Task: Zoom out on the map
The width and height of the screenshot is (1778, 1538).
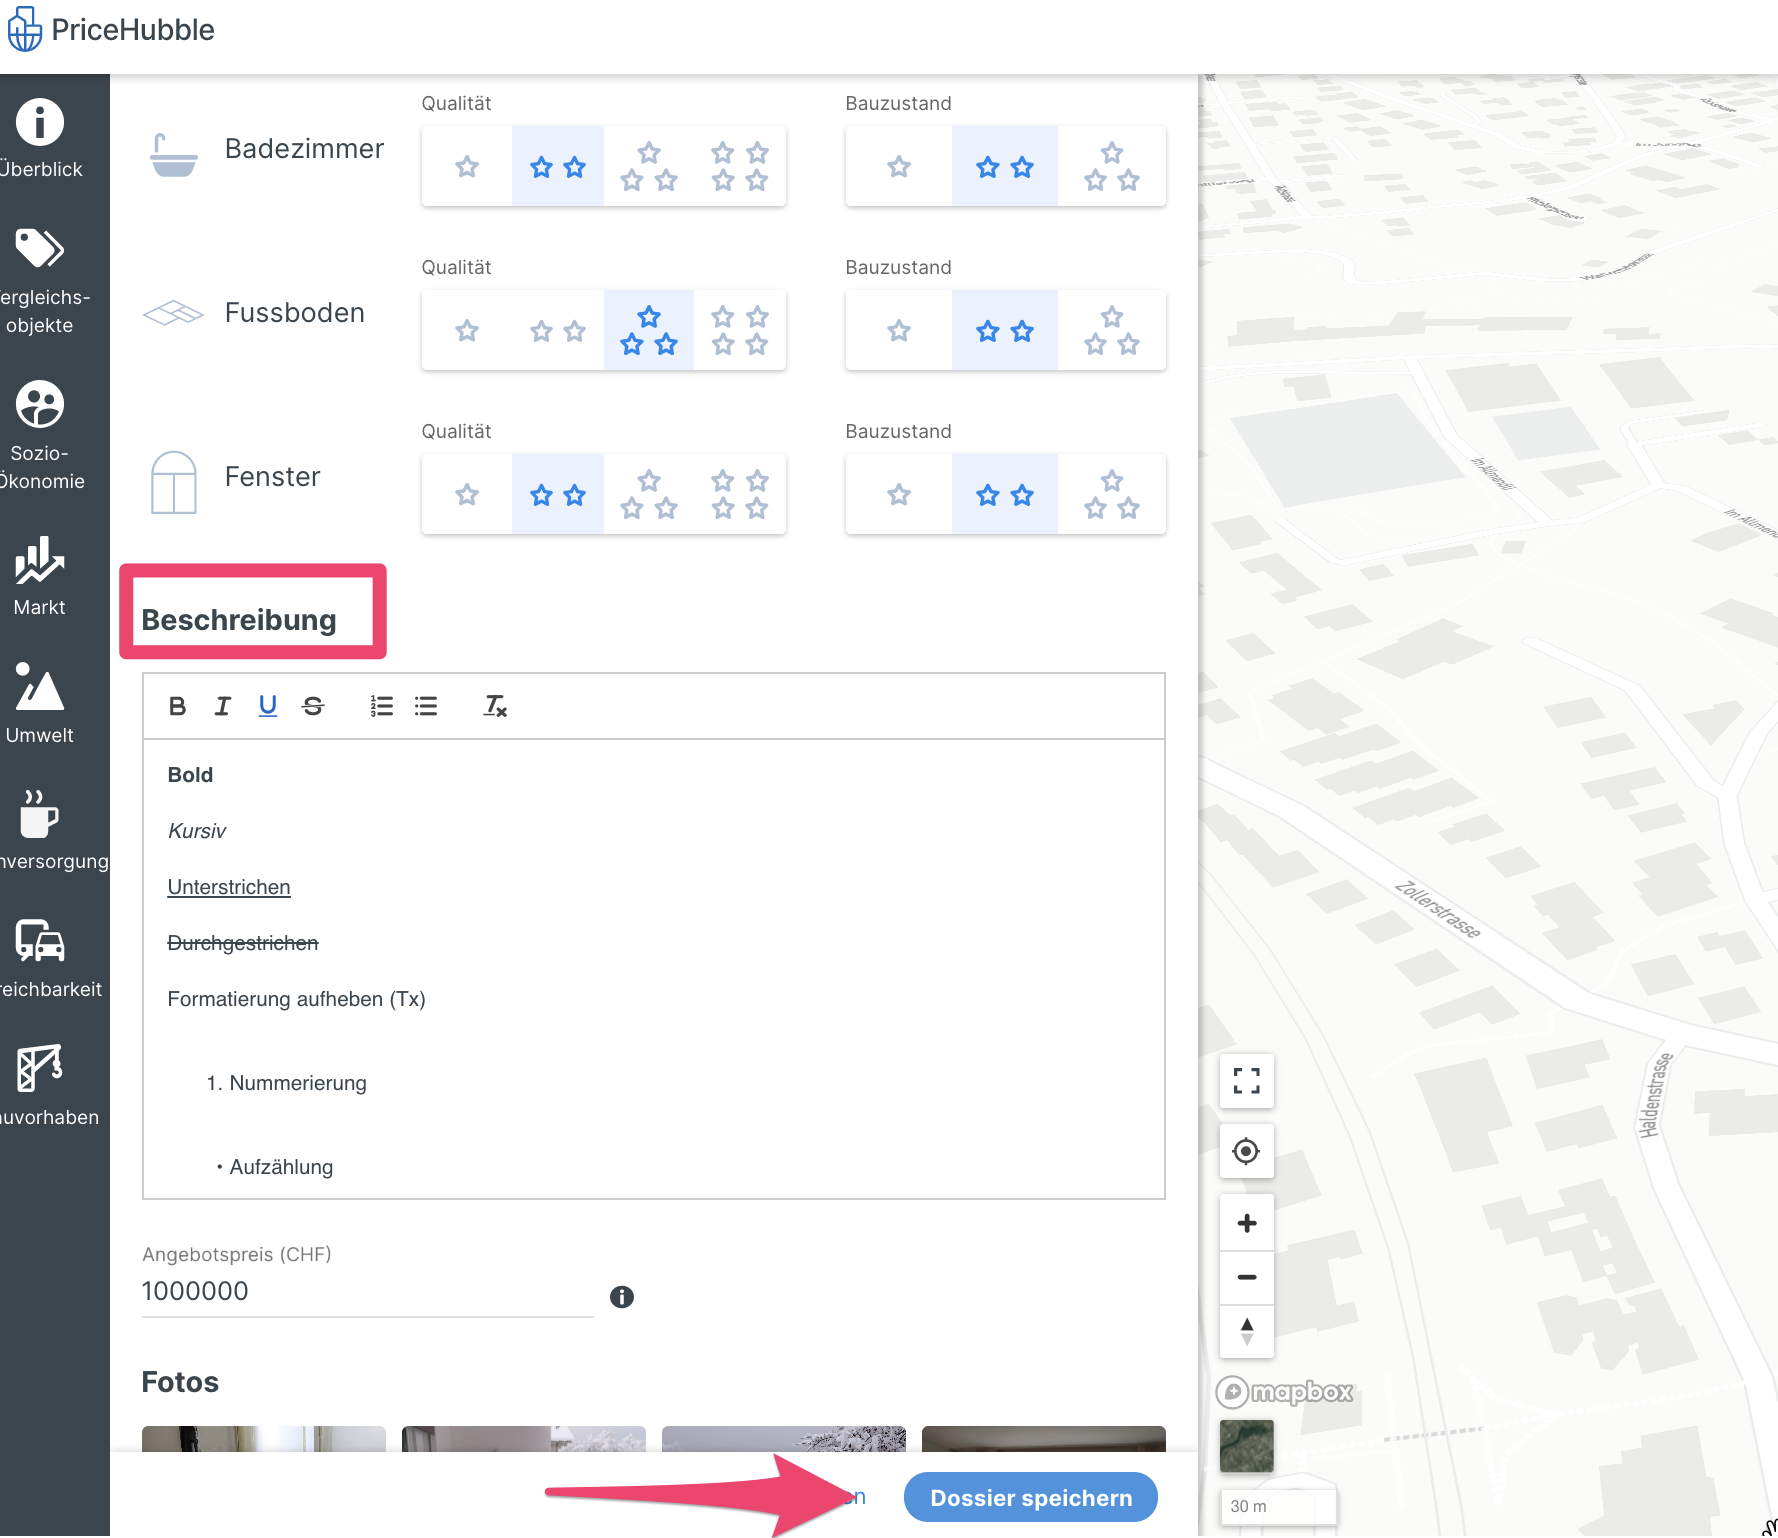Action: 1247,1277
